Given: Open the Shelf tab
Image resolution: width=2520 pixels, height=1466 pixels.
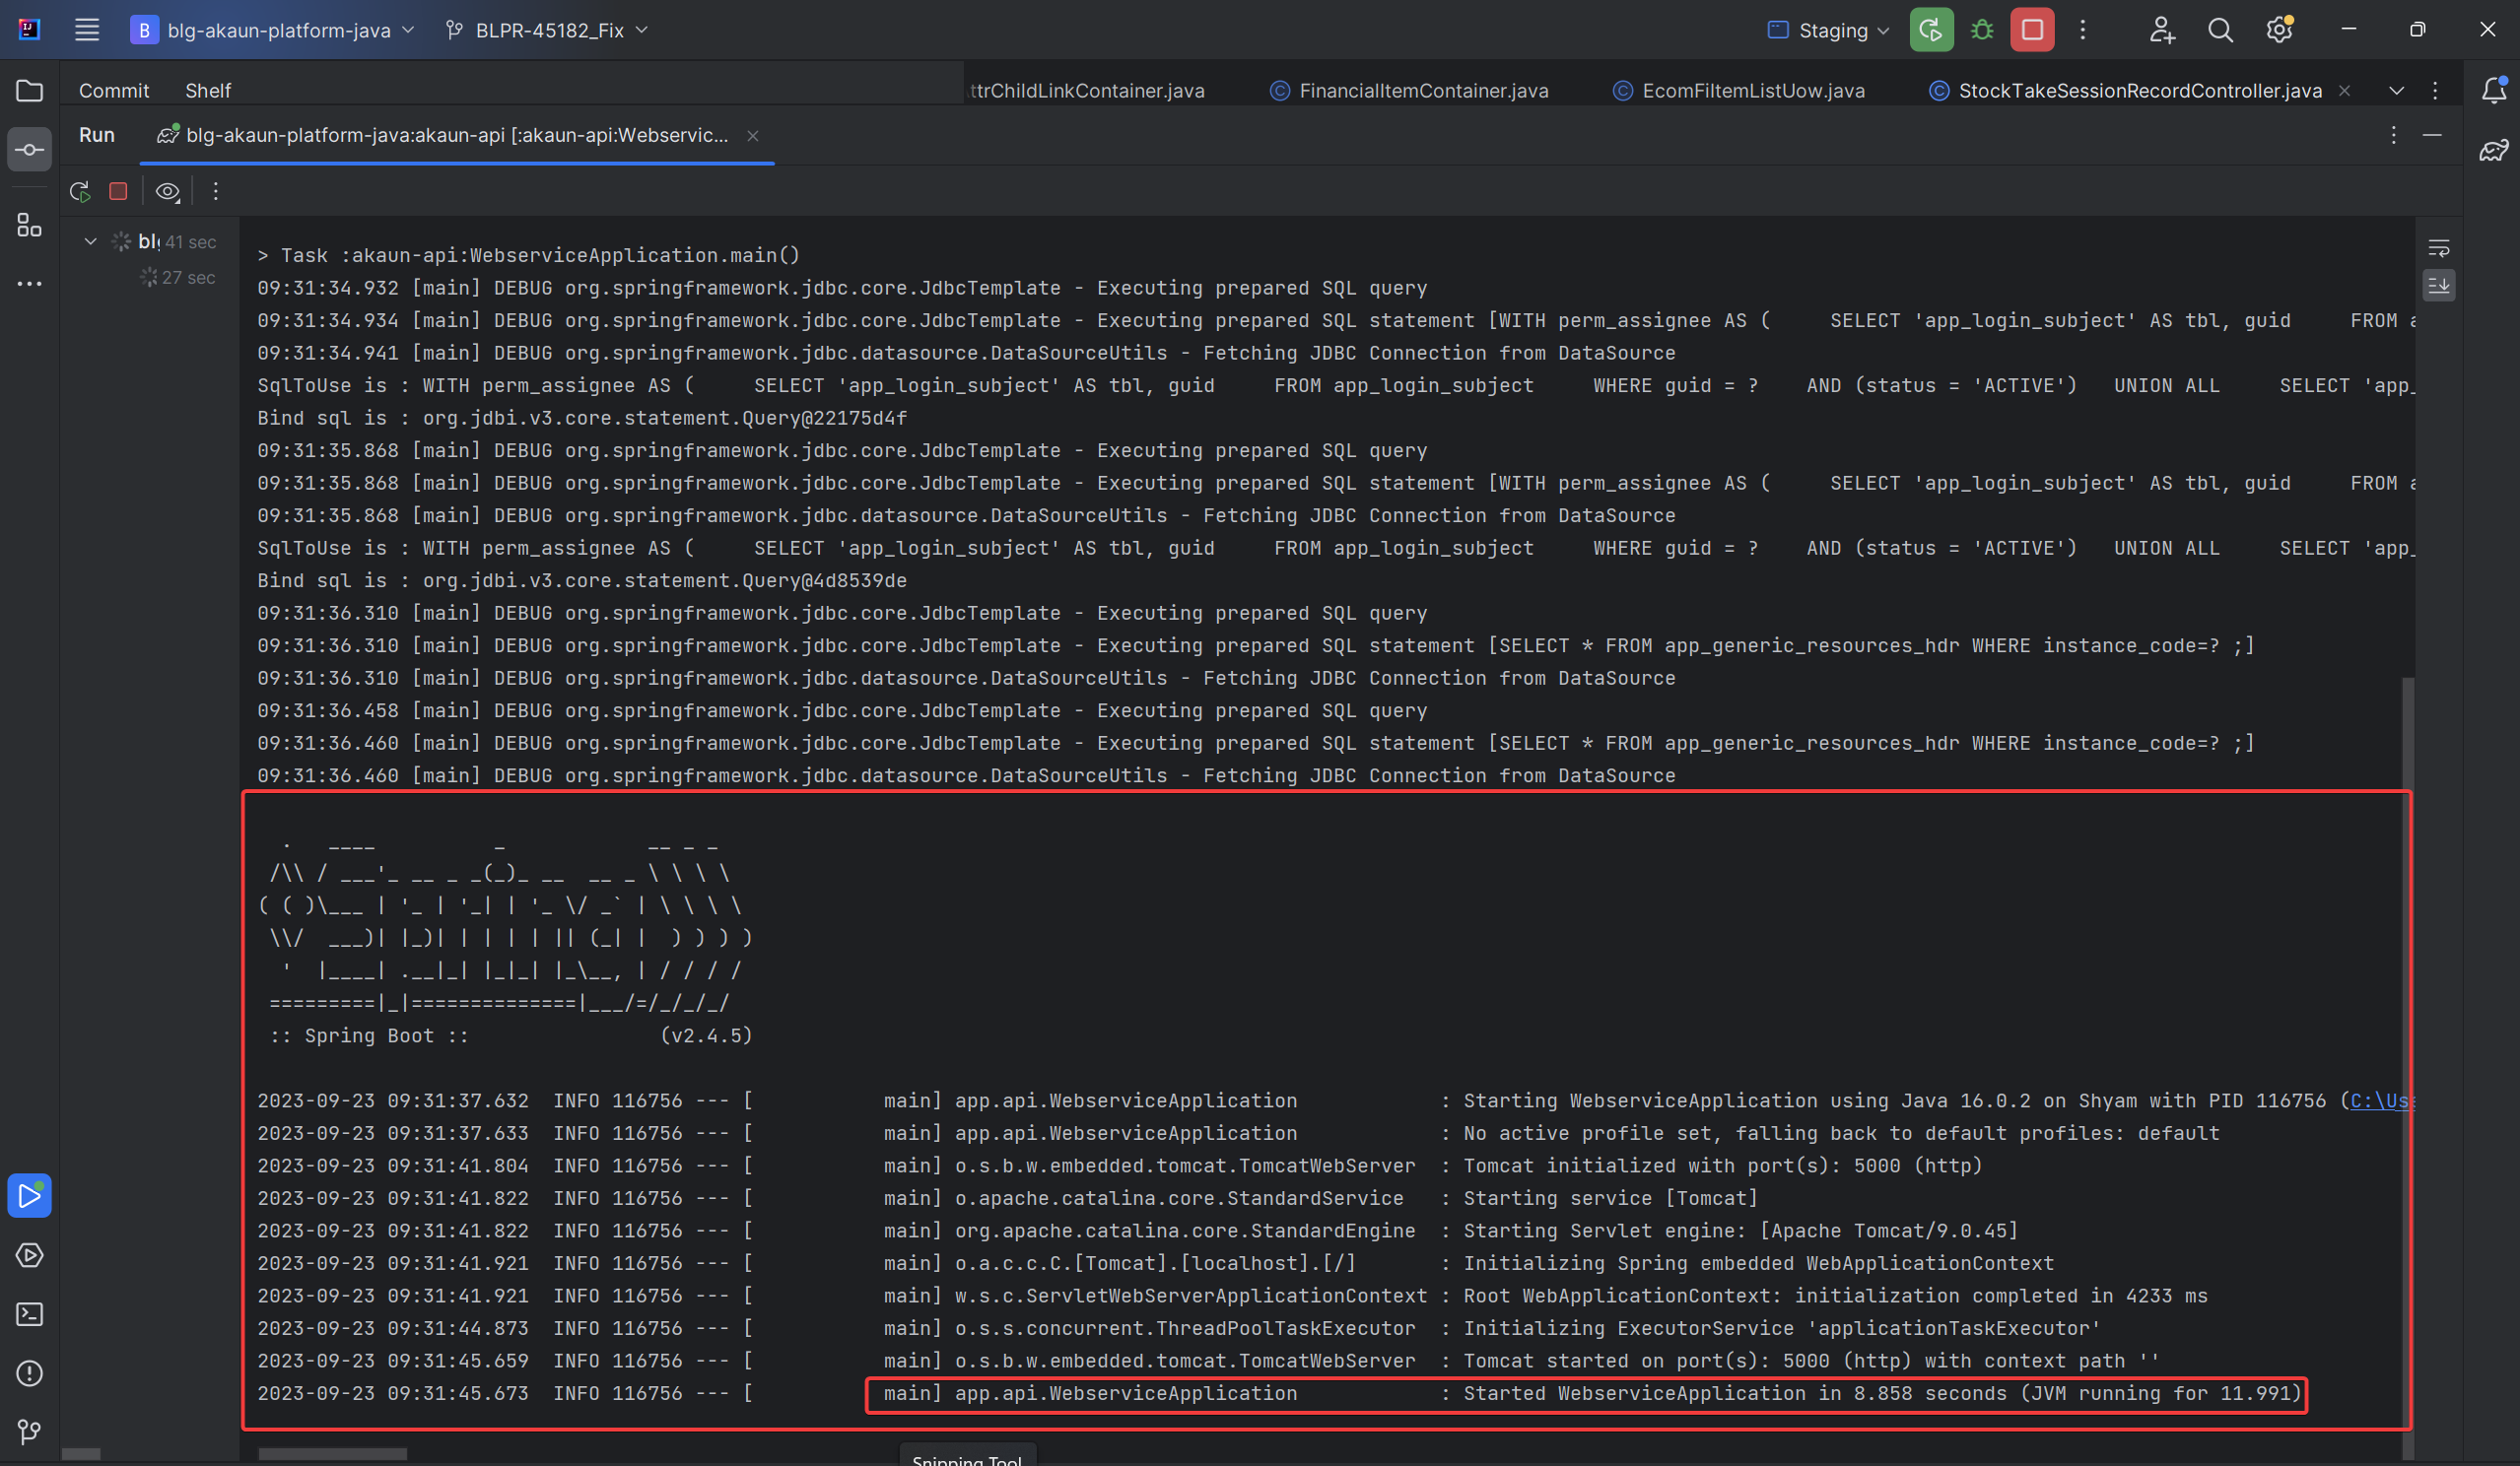Looking at the screenshot, I should coord(207,91).
